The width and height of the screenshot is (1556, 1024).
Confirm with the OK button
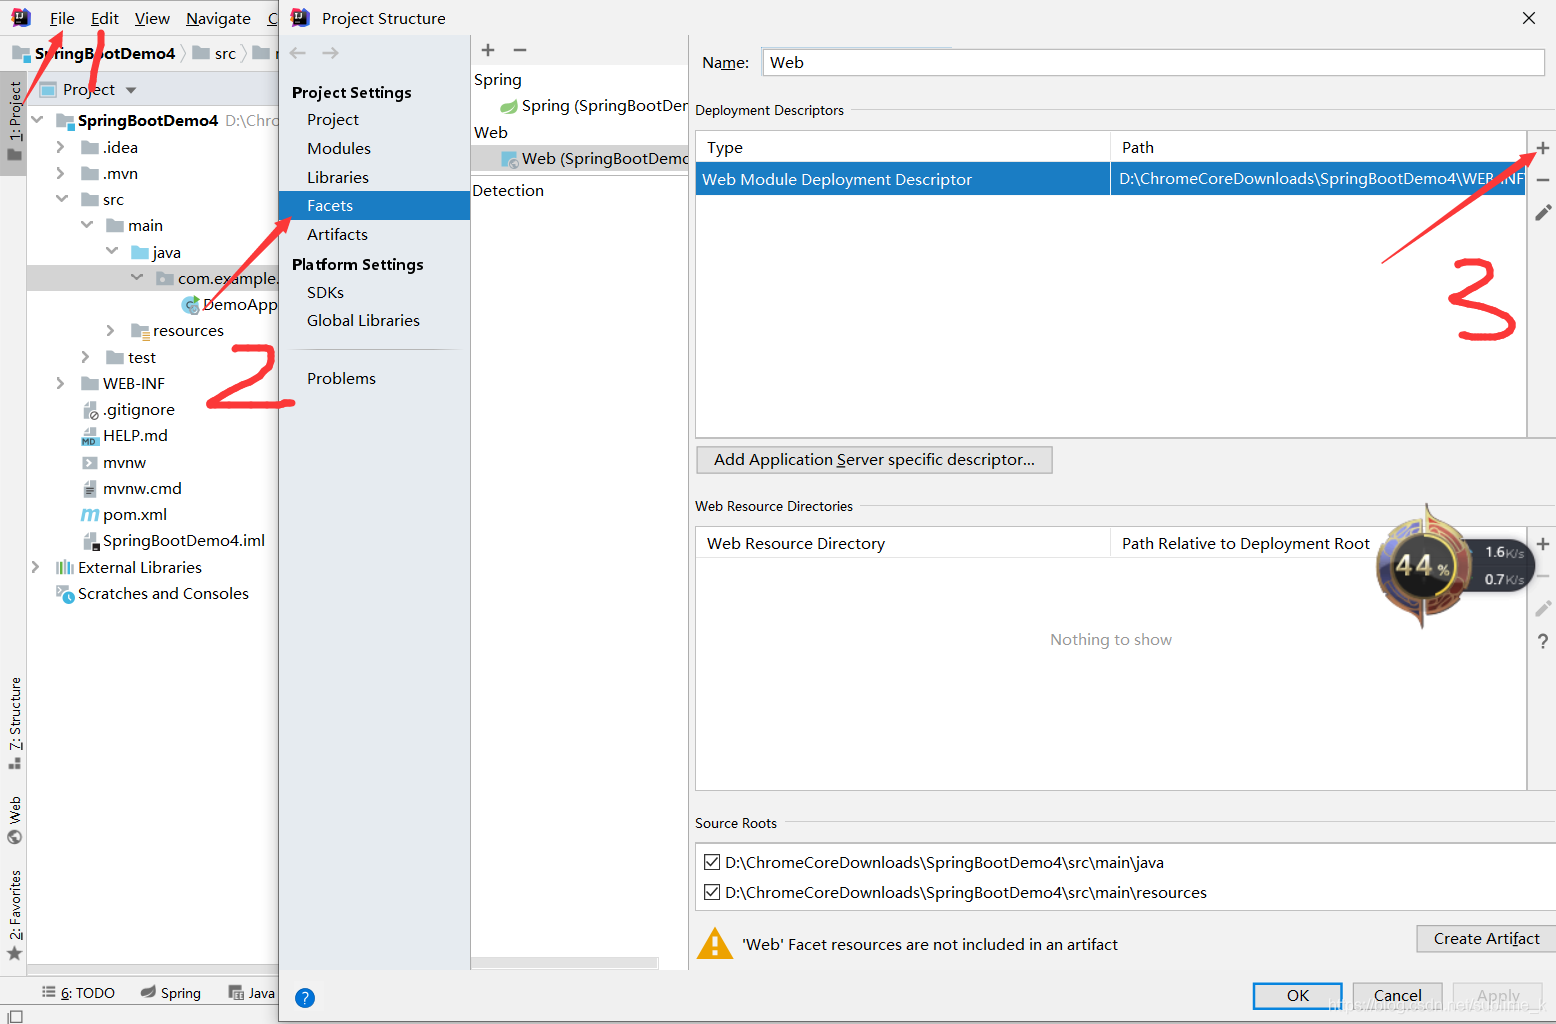point(1298,996)
